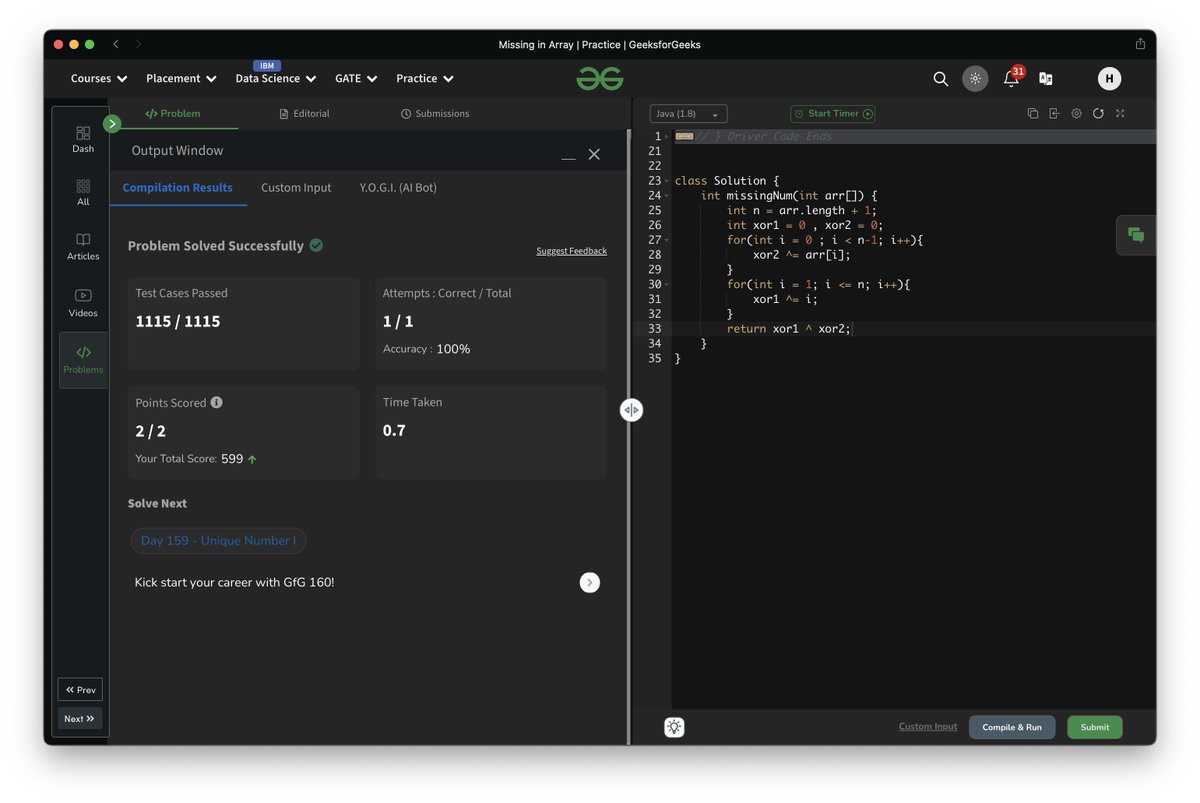The width and height of the screenshot is (1200, 803).
Task: Expand the GATE dropdown
Action: click(x=356, y=78)
